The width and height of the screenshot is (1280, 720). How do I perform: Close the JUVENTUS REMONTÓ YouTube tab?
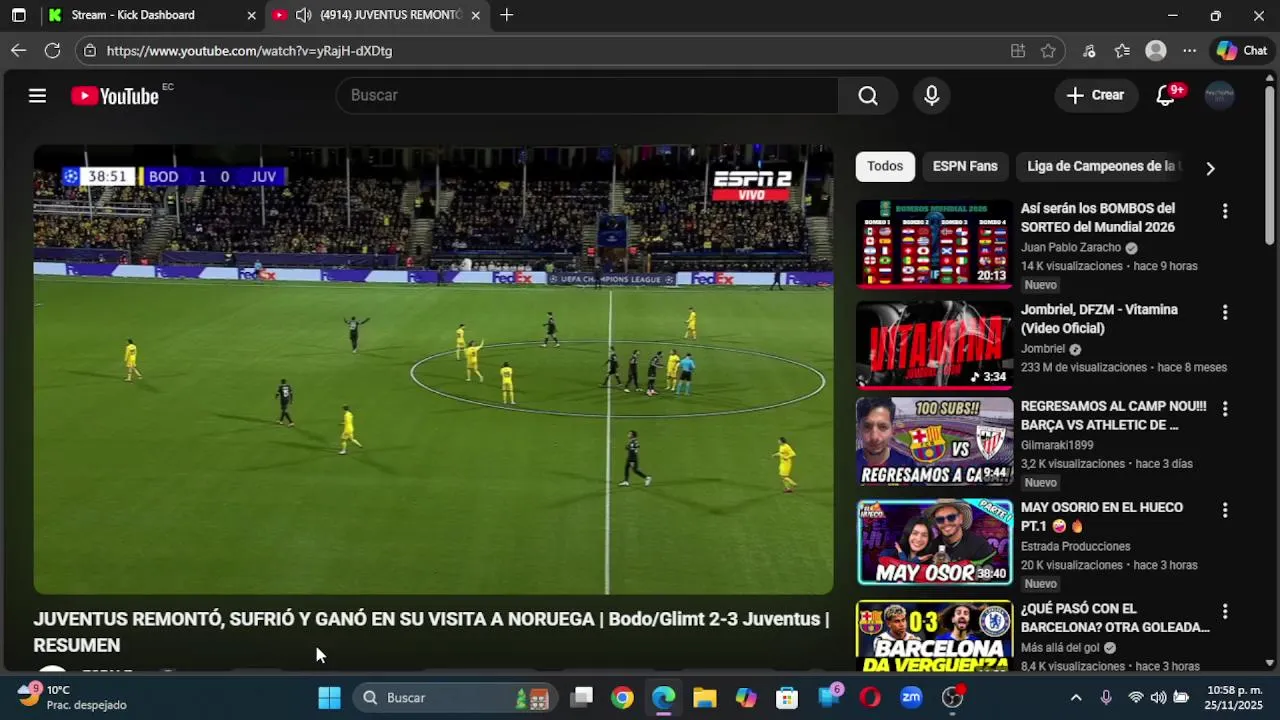475,15
